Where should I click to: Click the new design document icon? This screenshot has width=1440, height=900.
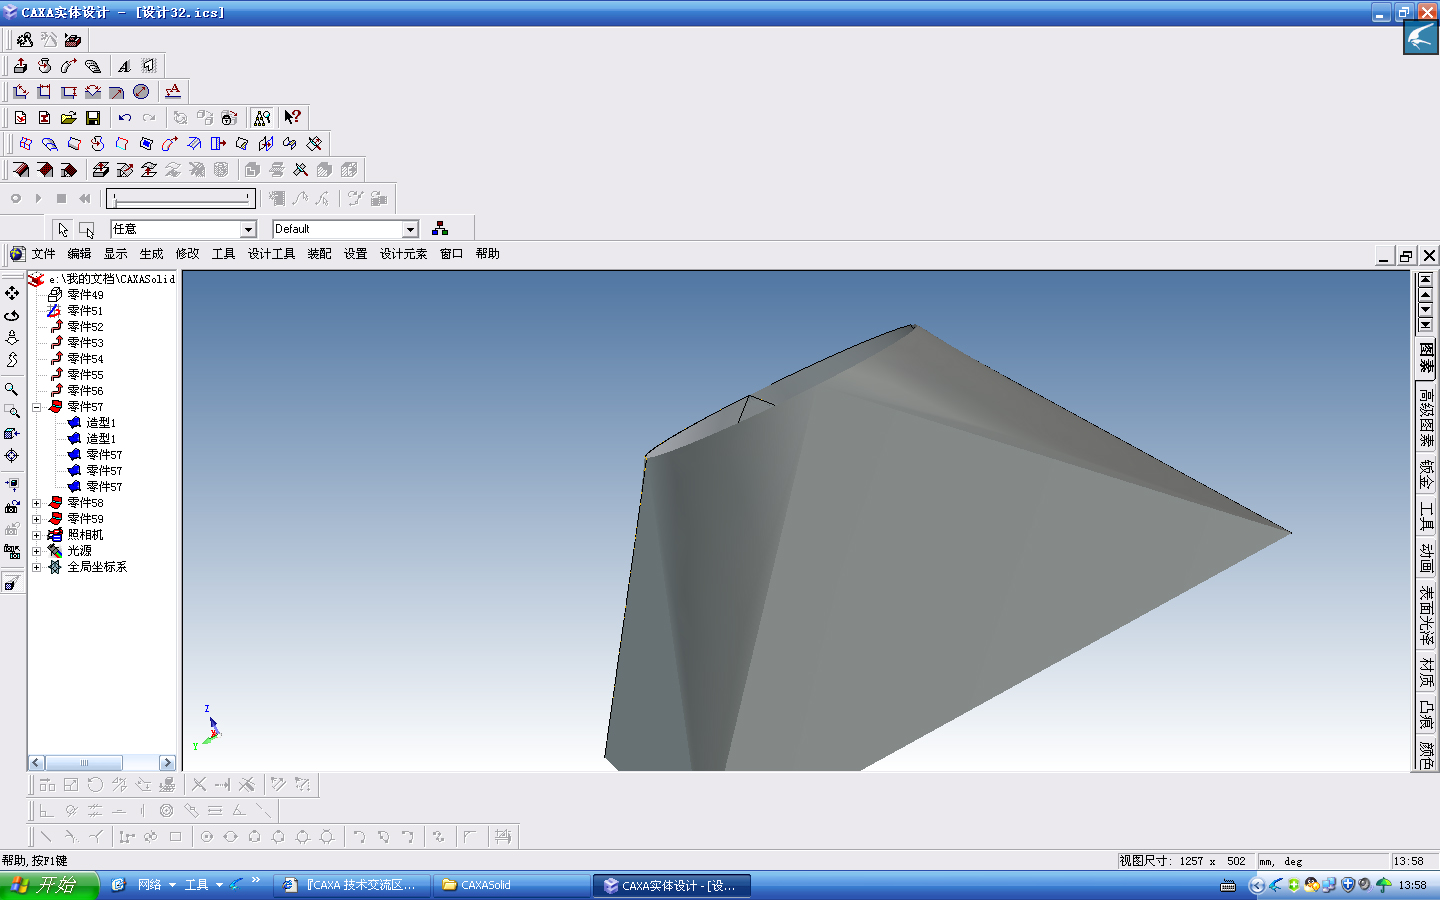pos(21,118)
